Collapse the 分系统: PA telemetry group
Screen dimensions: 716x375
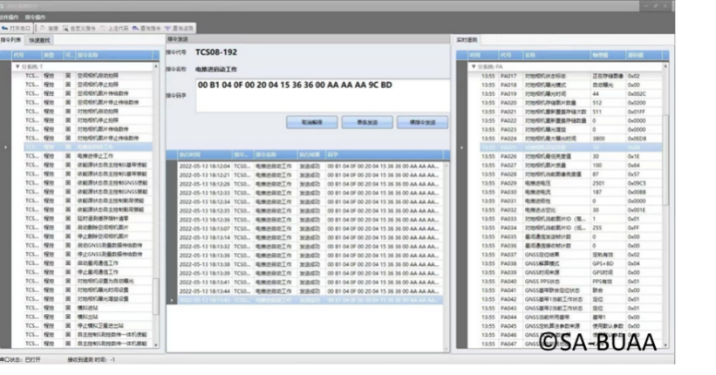[x=474, y=67]
